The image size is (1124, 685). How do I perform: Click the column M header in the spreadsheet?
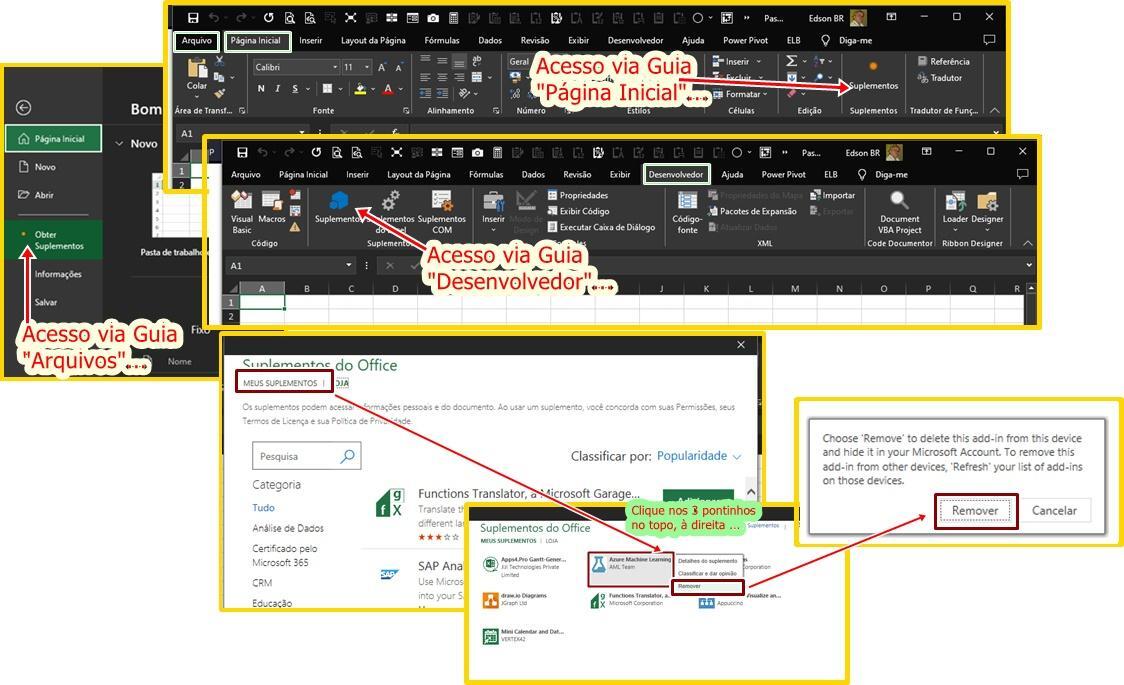(795, 289)
